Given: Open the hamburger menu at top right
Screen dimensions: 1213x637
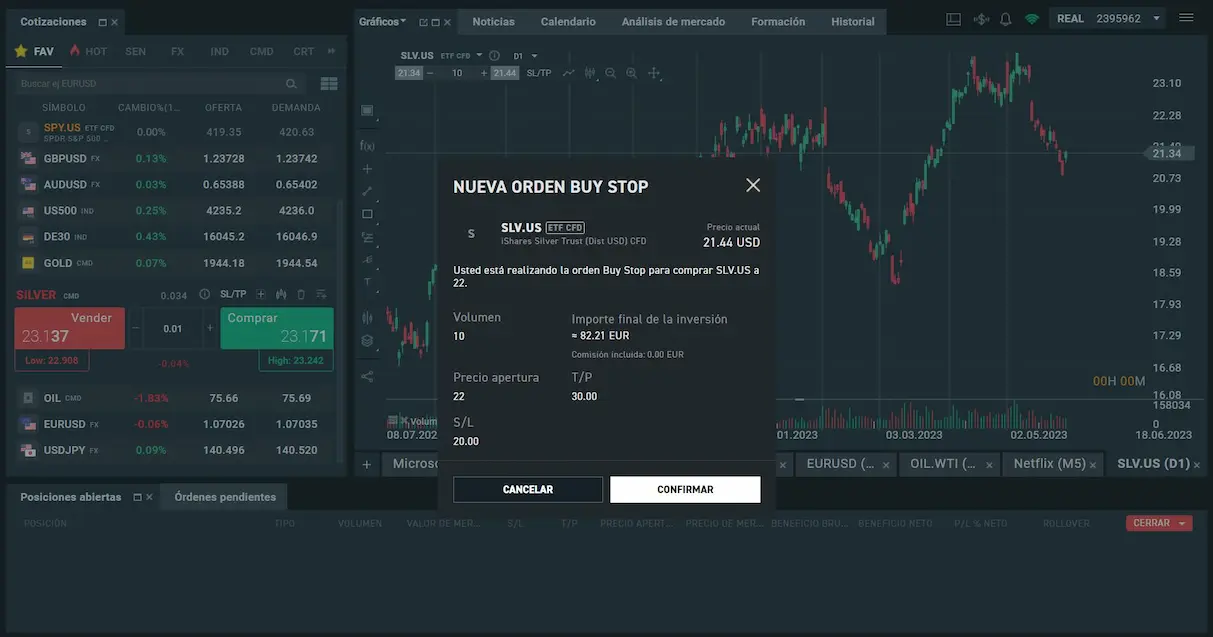Looking at the screenshot, I should 1186,16.
